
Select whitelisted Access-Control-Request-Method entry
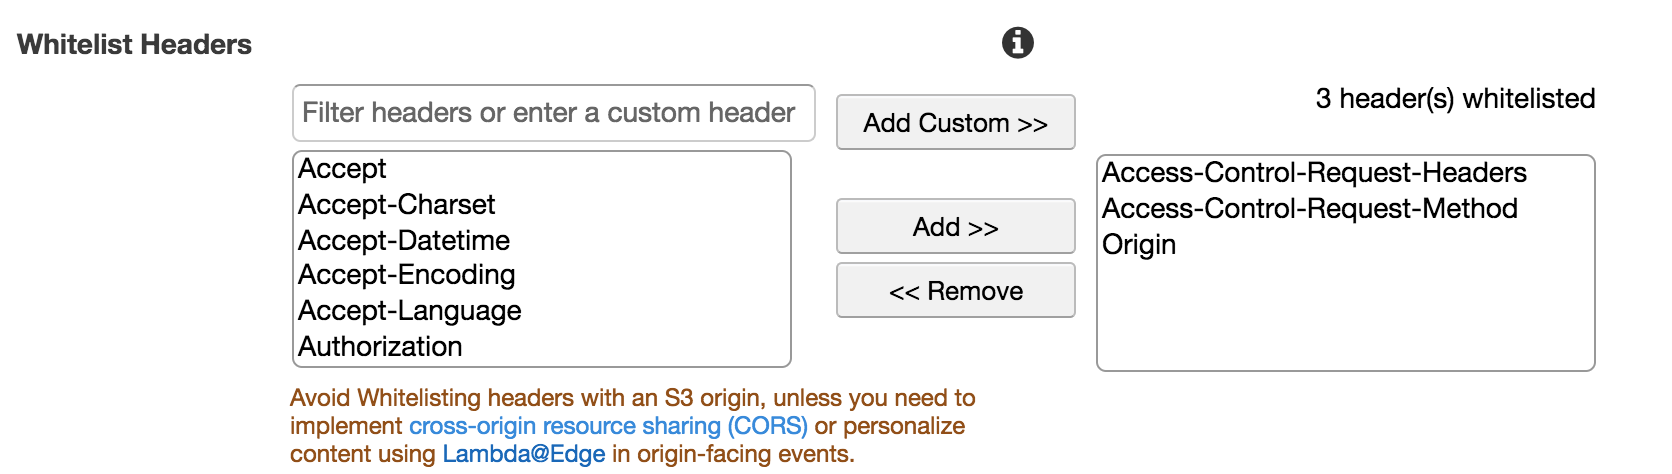pos(1345,208)
